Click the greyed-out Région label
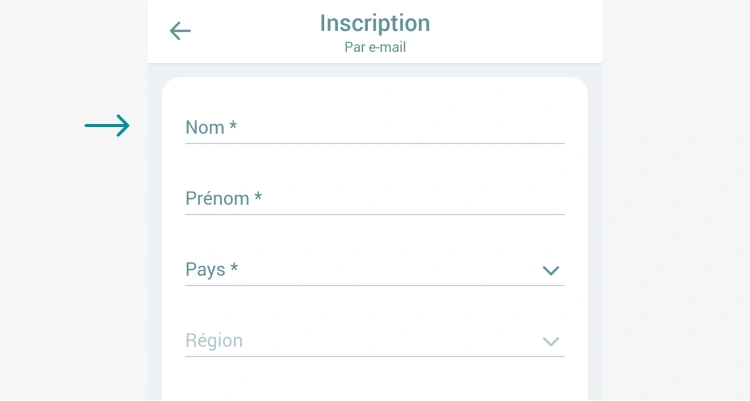 pyautogui.click(x=214, y=340)
